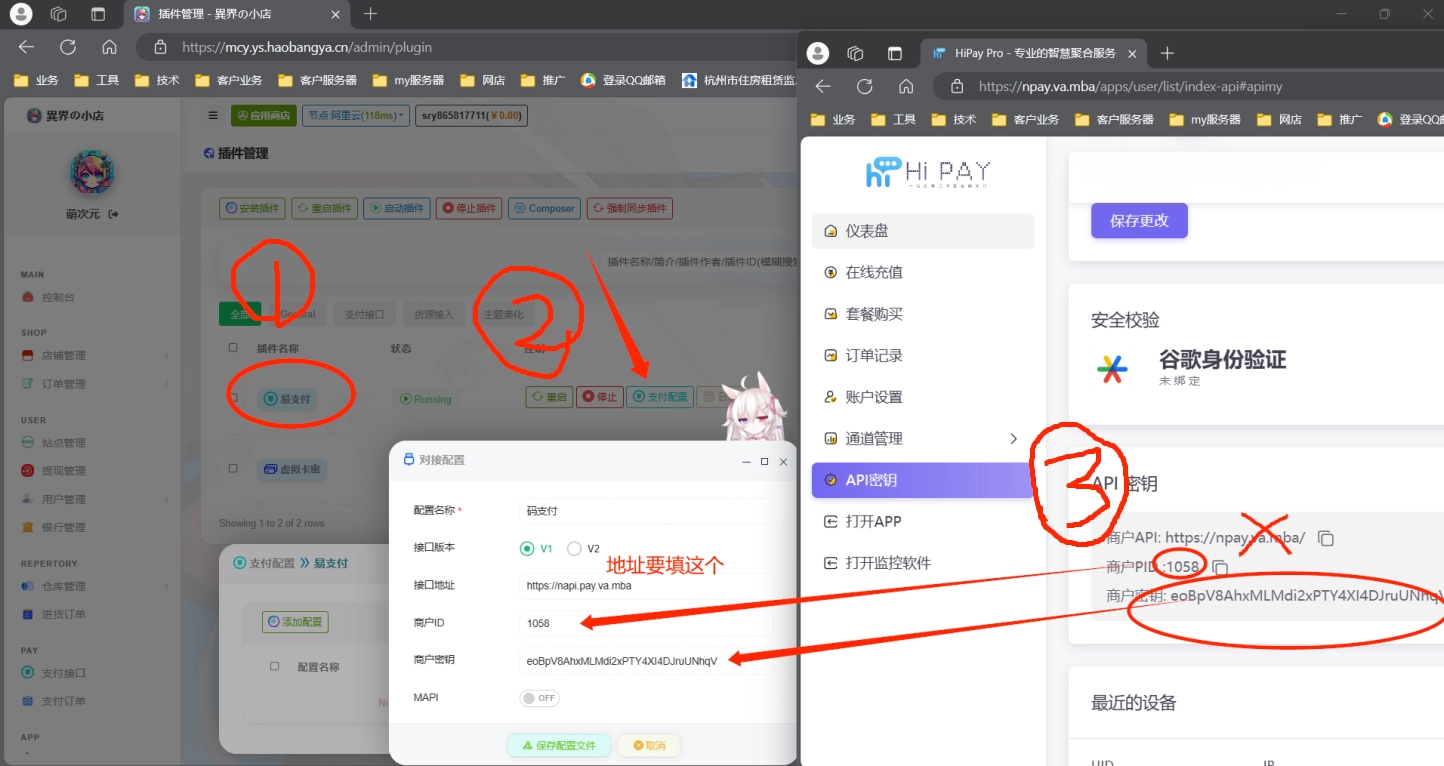Open new tab in the HiPay browser window
Viewport: 1444px width, 766px height.
pos(1166,53)
